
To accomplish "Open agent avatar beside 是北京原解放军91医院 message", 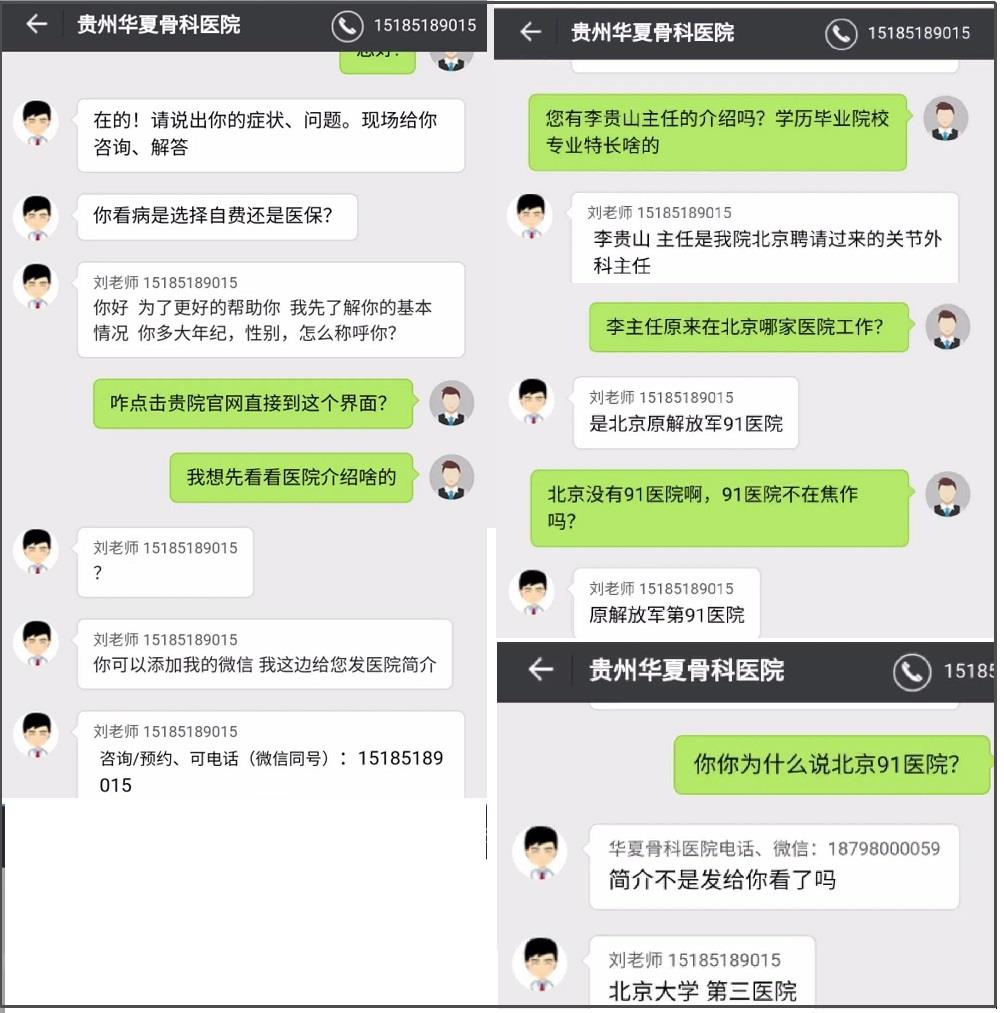I will tap(532, 401).
